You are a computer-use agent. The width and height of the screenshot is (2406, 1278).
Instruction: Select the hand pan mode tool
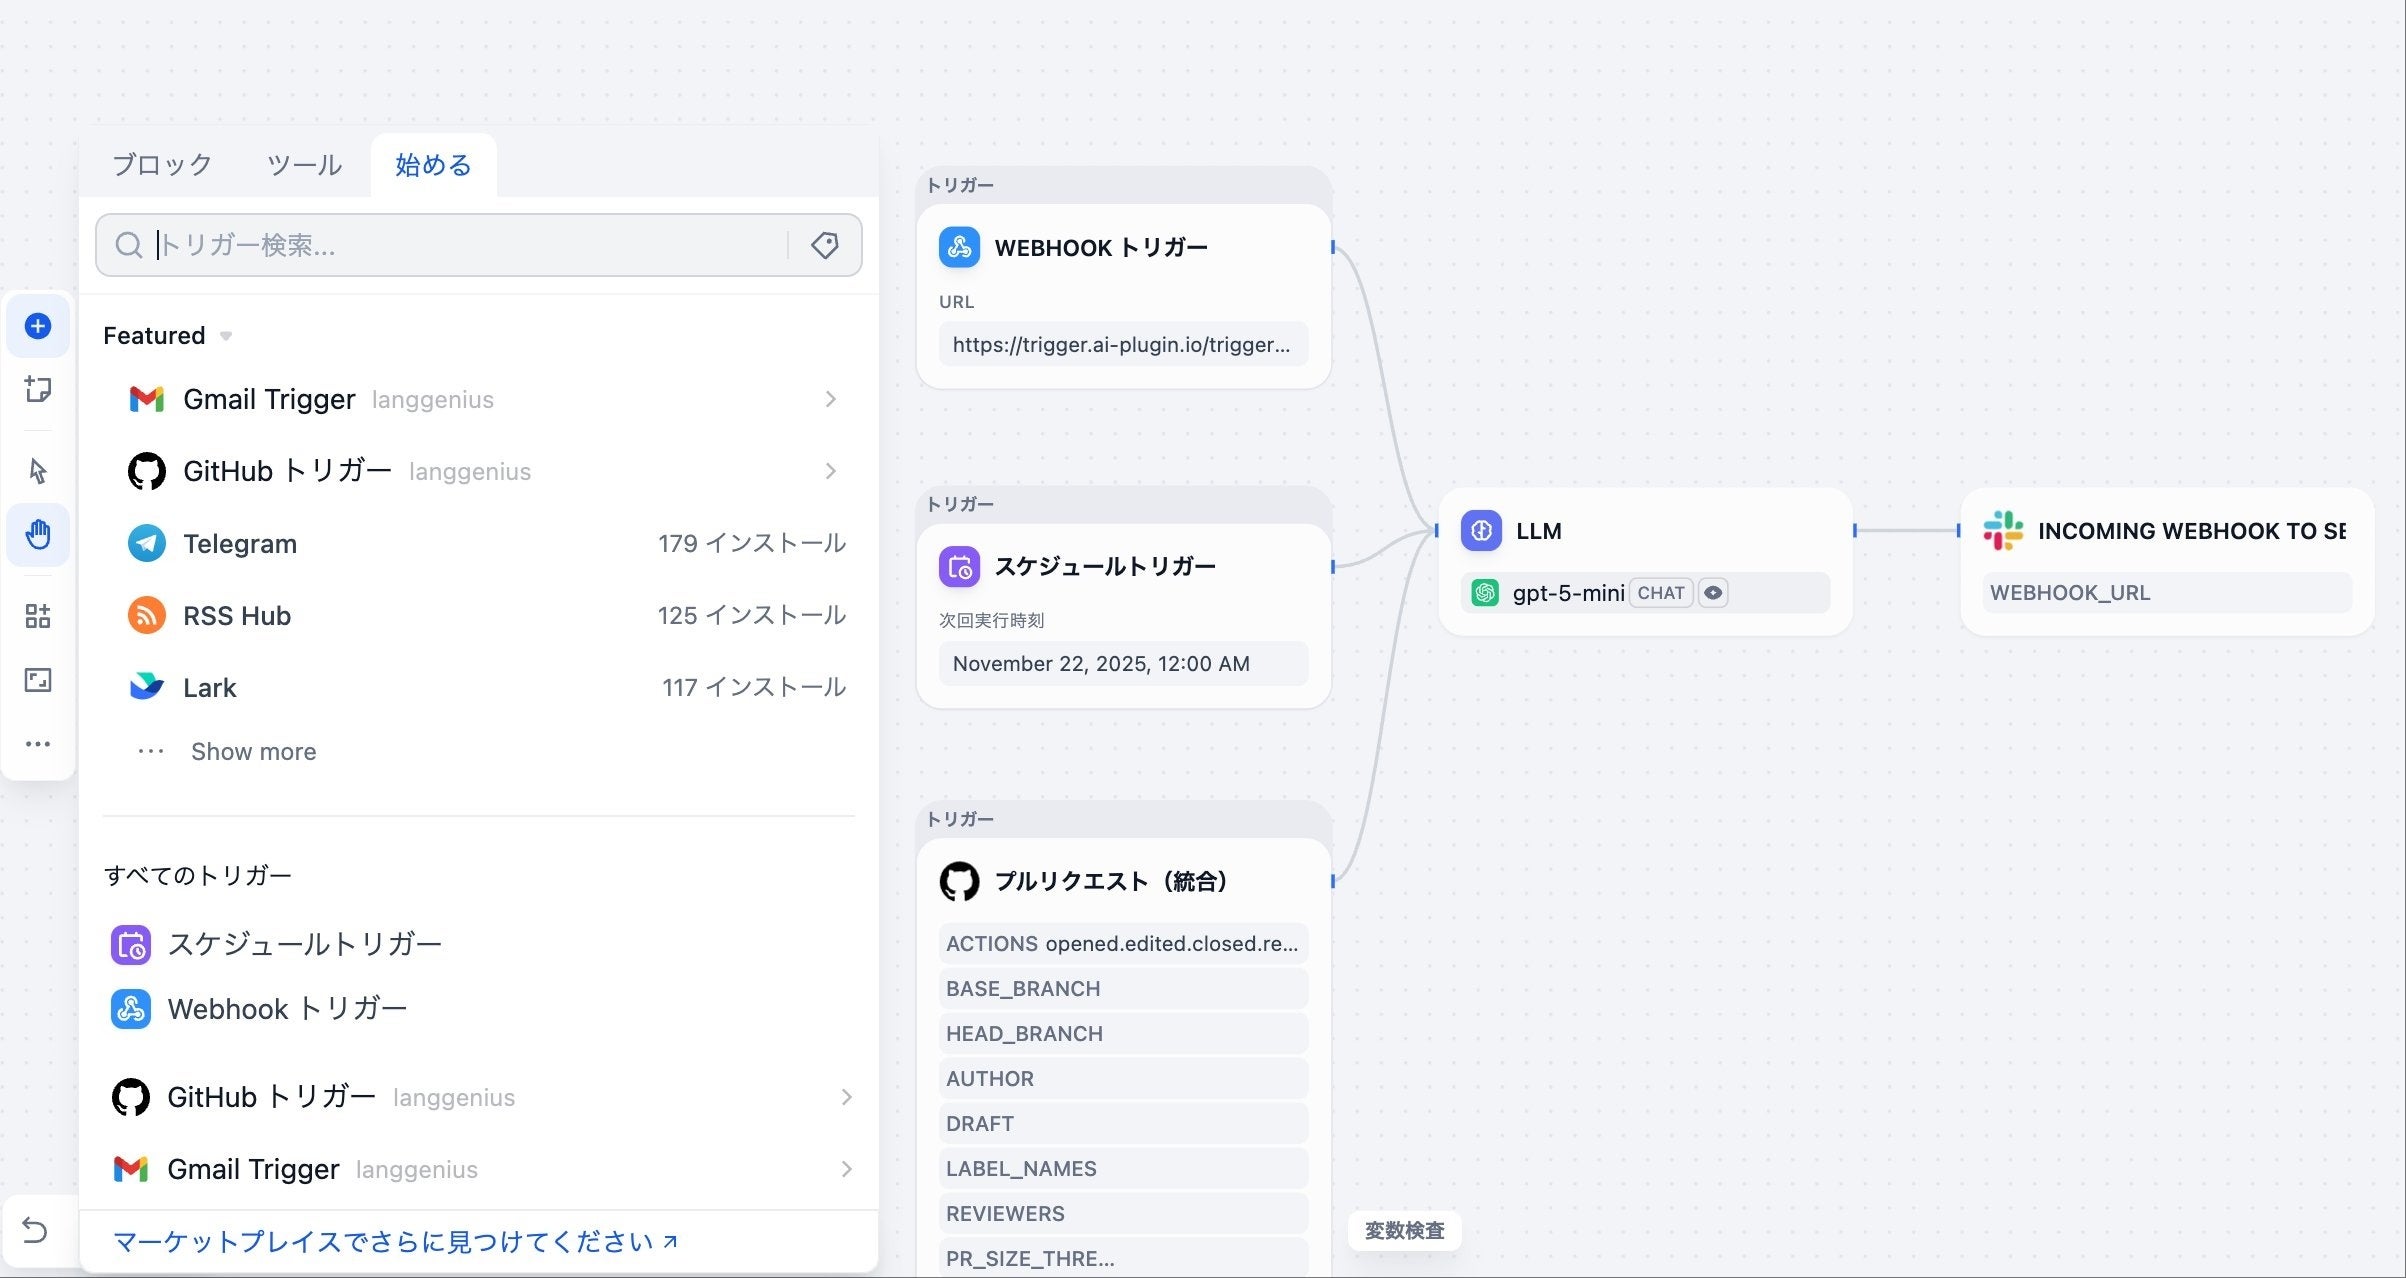tap(38, 535)
